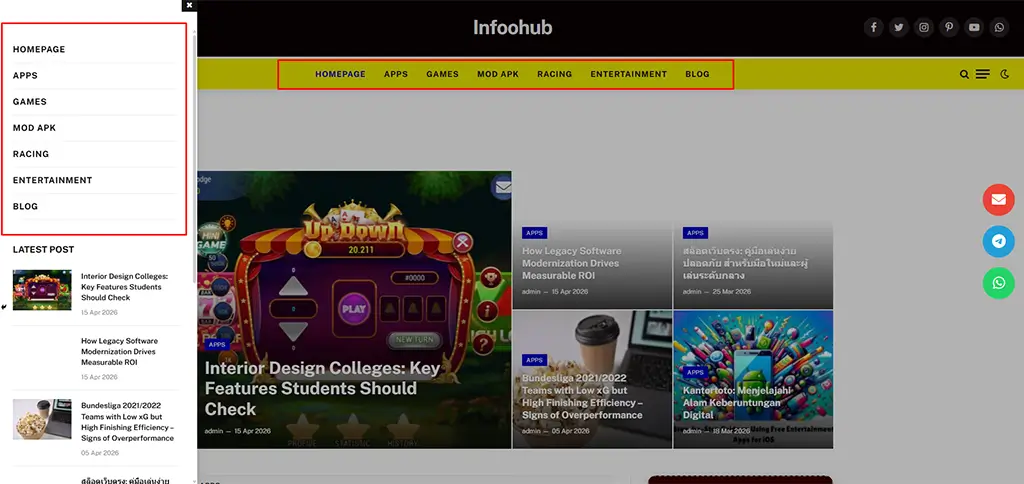Image resolution: width=1024 pixels, height=484 pixels.
Task: Open sidebar post Interior Design Colleges
Action: (125, 287)
